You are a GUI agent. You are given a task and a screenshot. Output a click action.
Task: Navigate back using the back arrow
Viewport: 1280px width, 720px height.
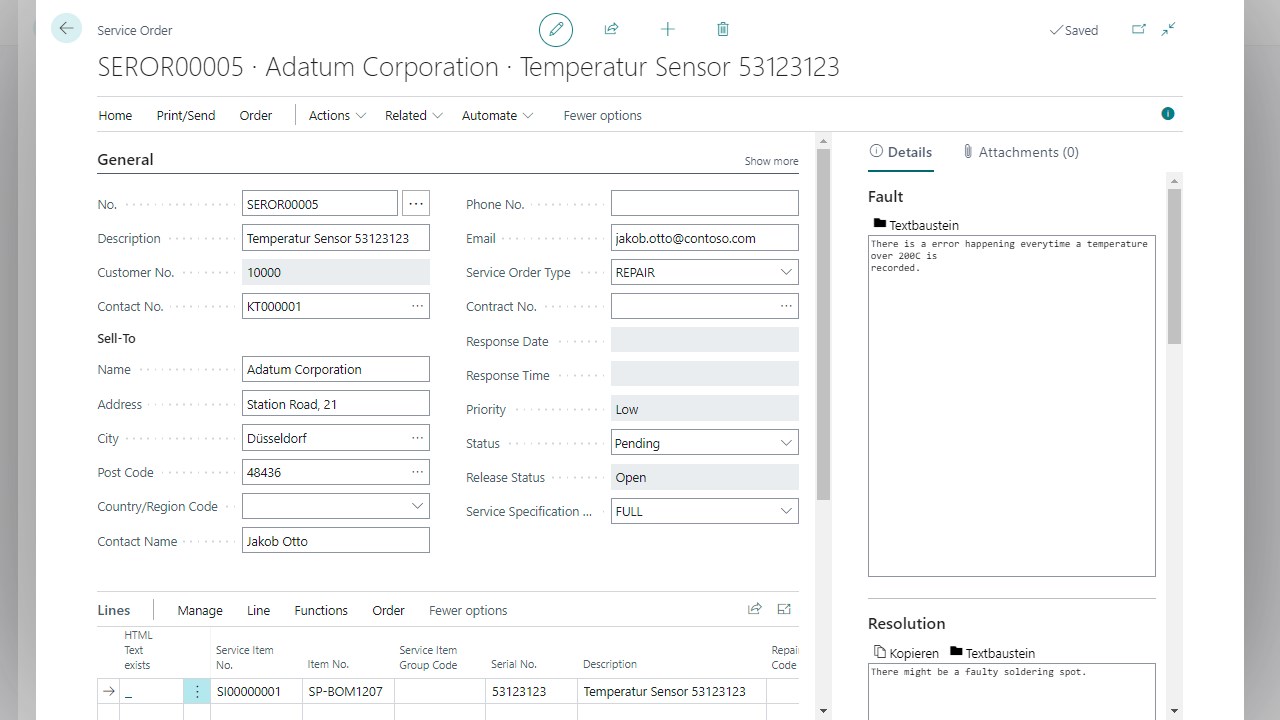pyautogui.click(x=66, y=28)
